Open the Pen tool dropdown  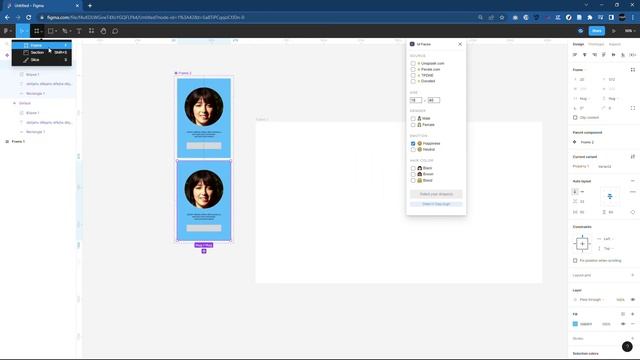click(70, 31)
